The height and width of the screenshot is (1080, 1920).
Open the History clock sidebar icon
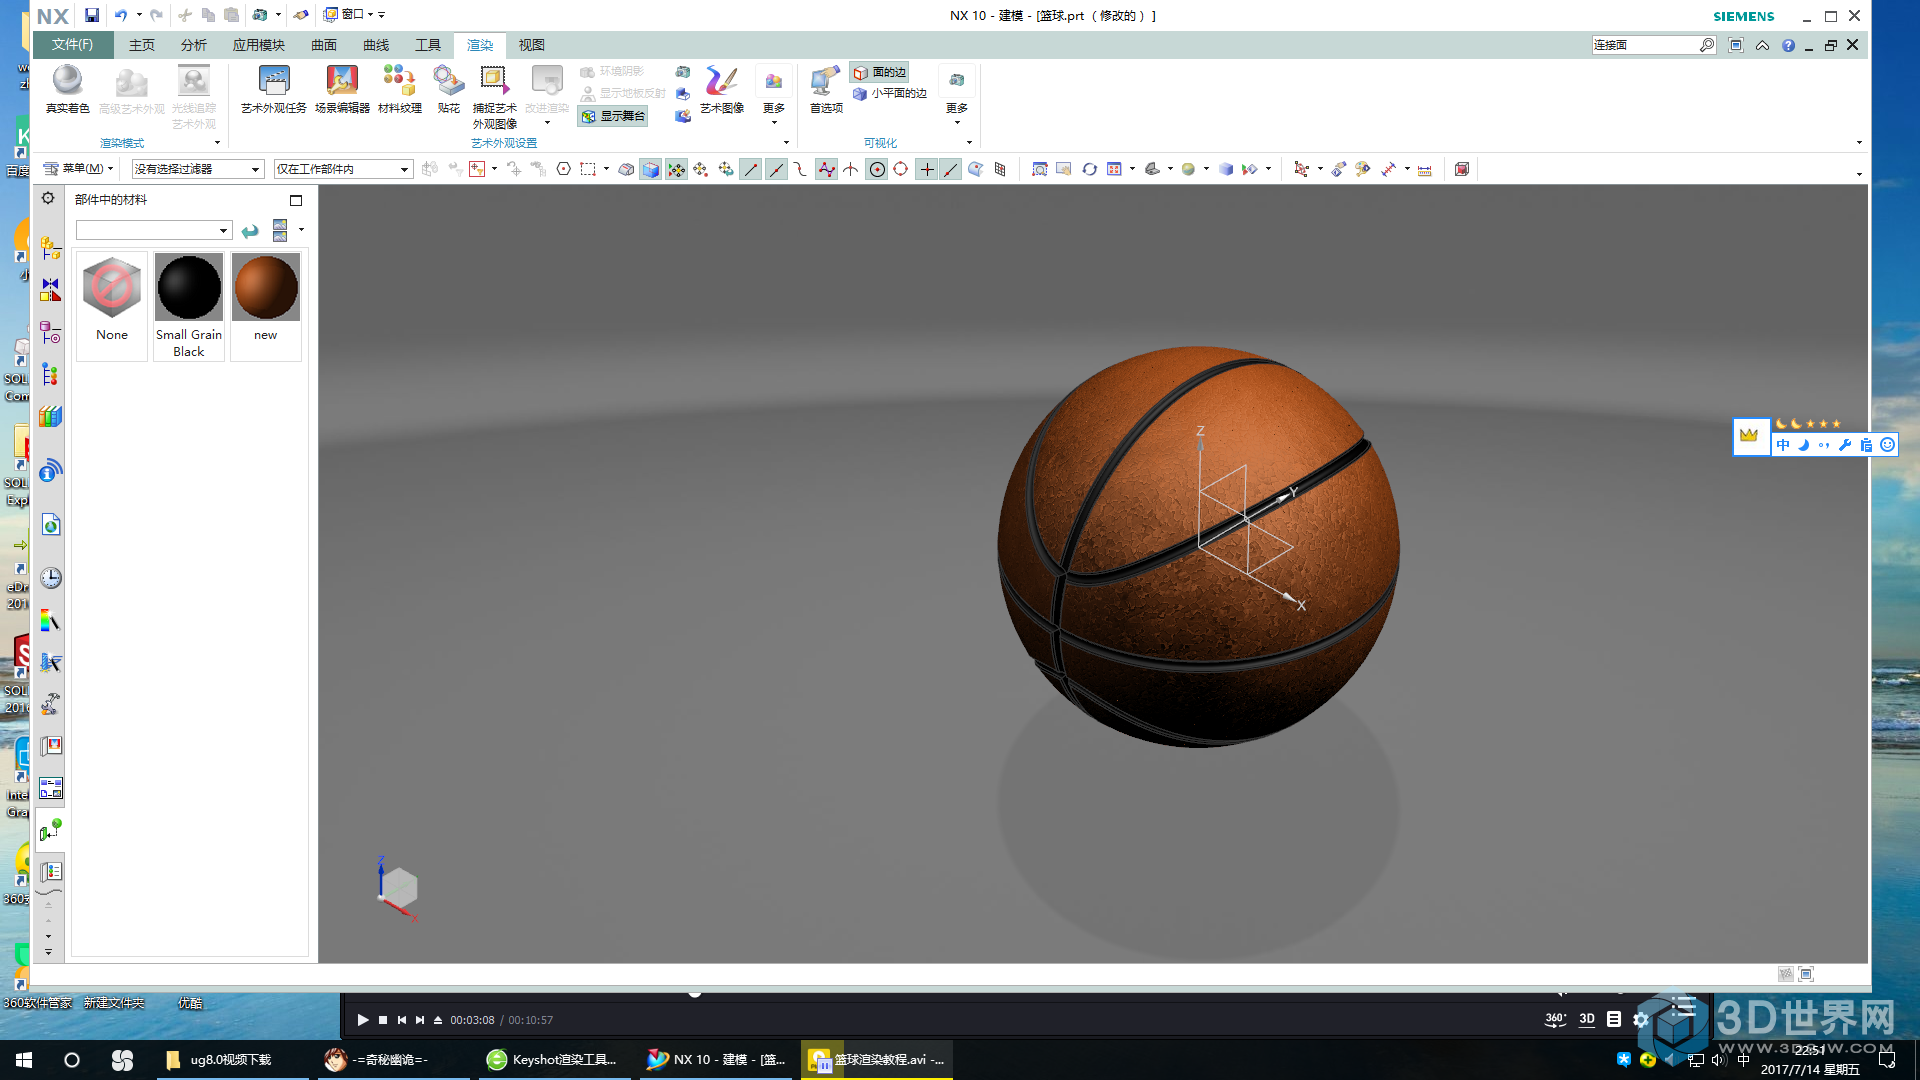[x=50, y=578]
